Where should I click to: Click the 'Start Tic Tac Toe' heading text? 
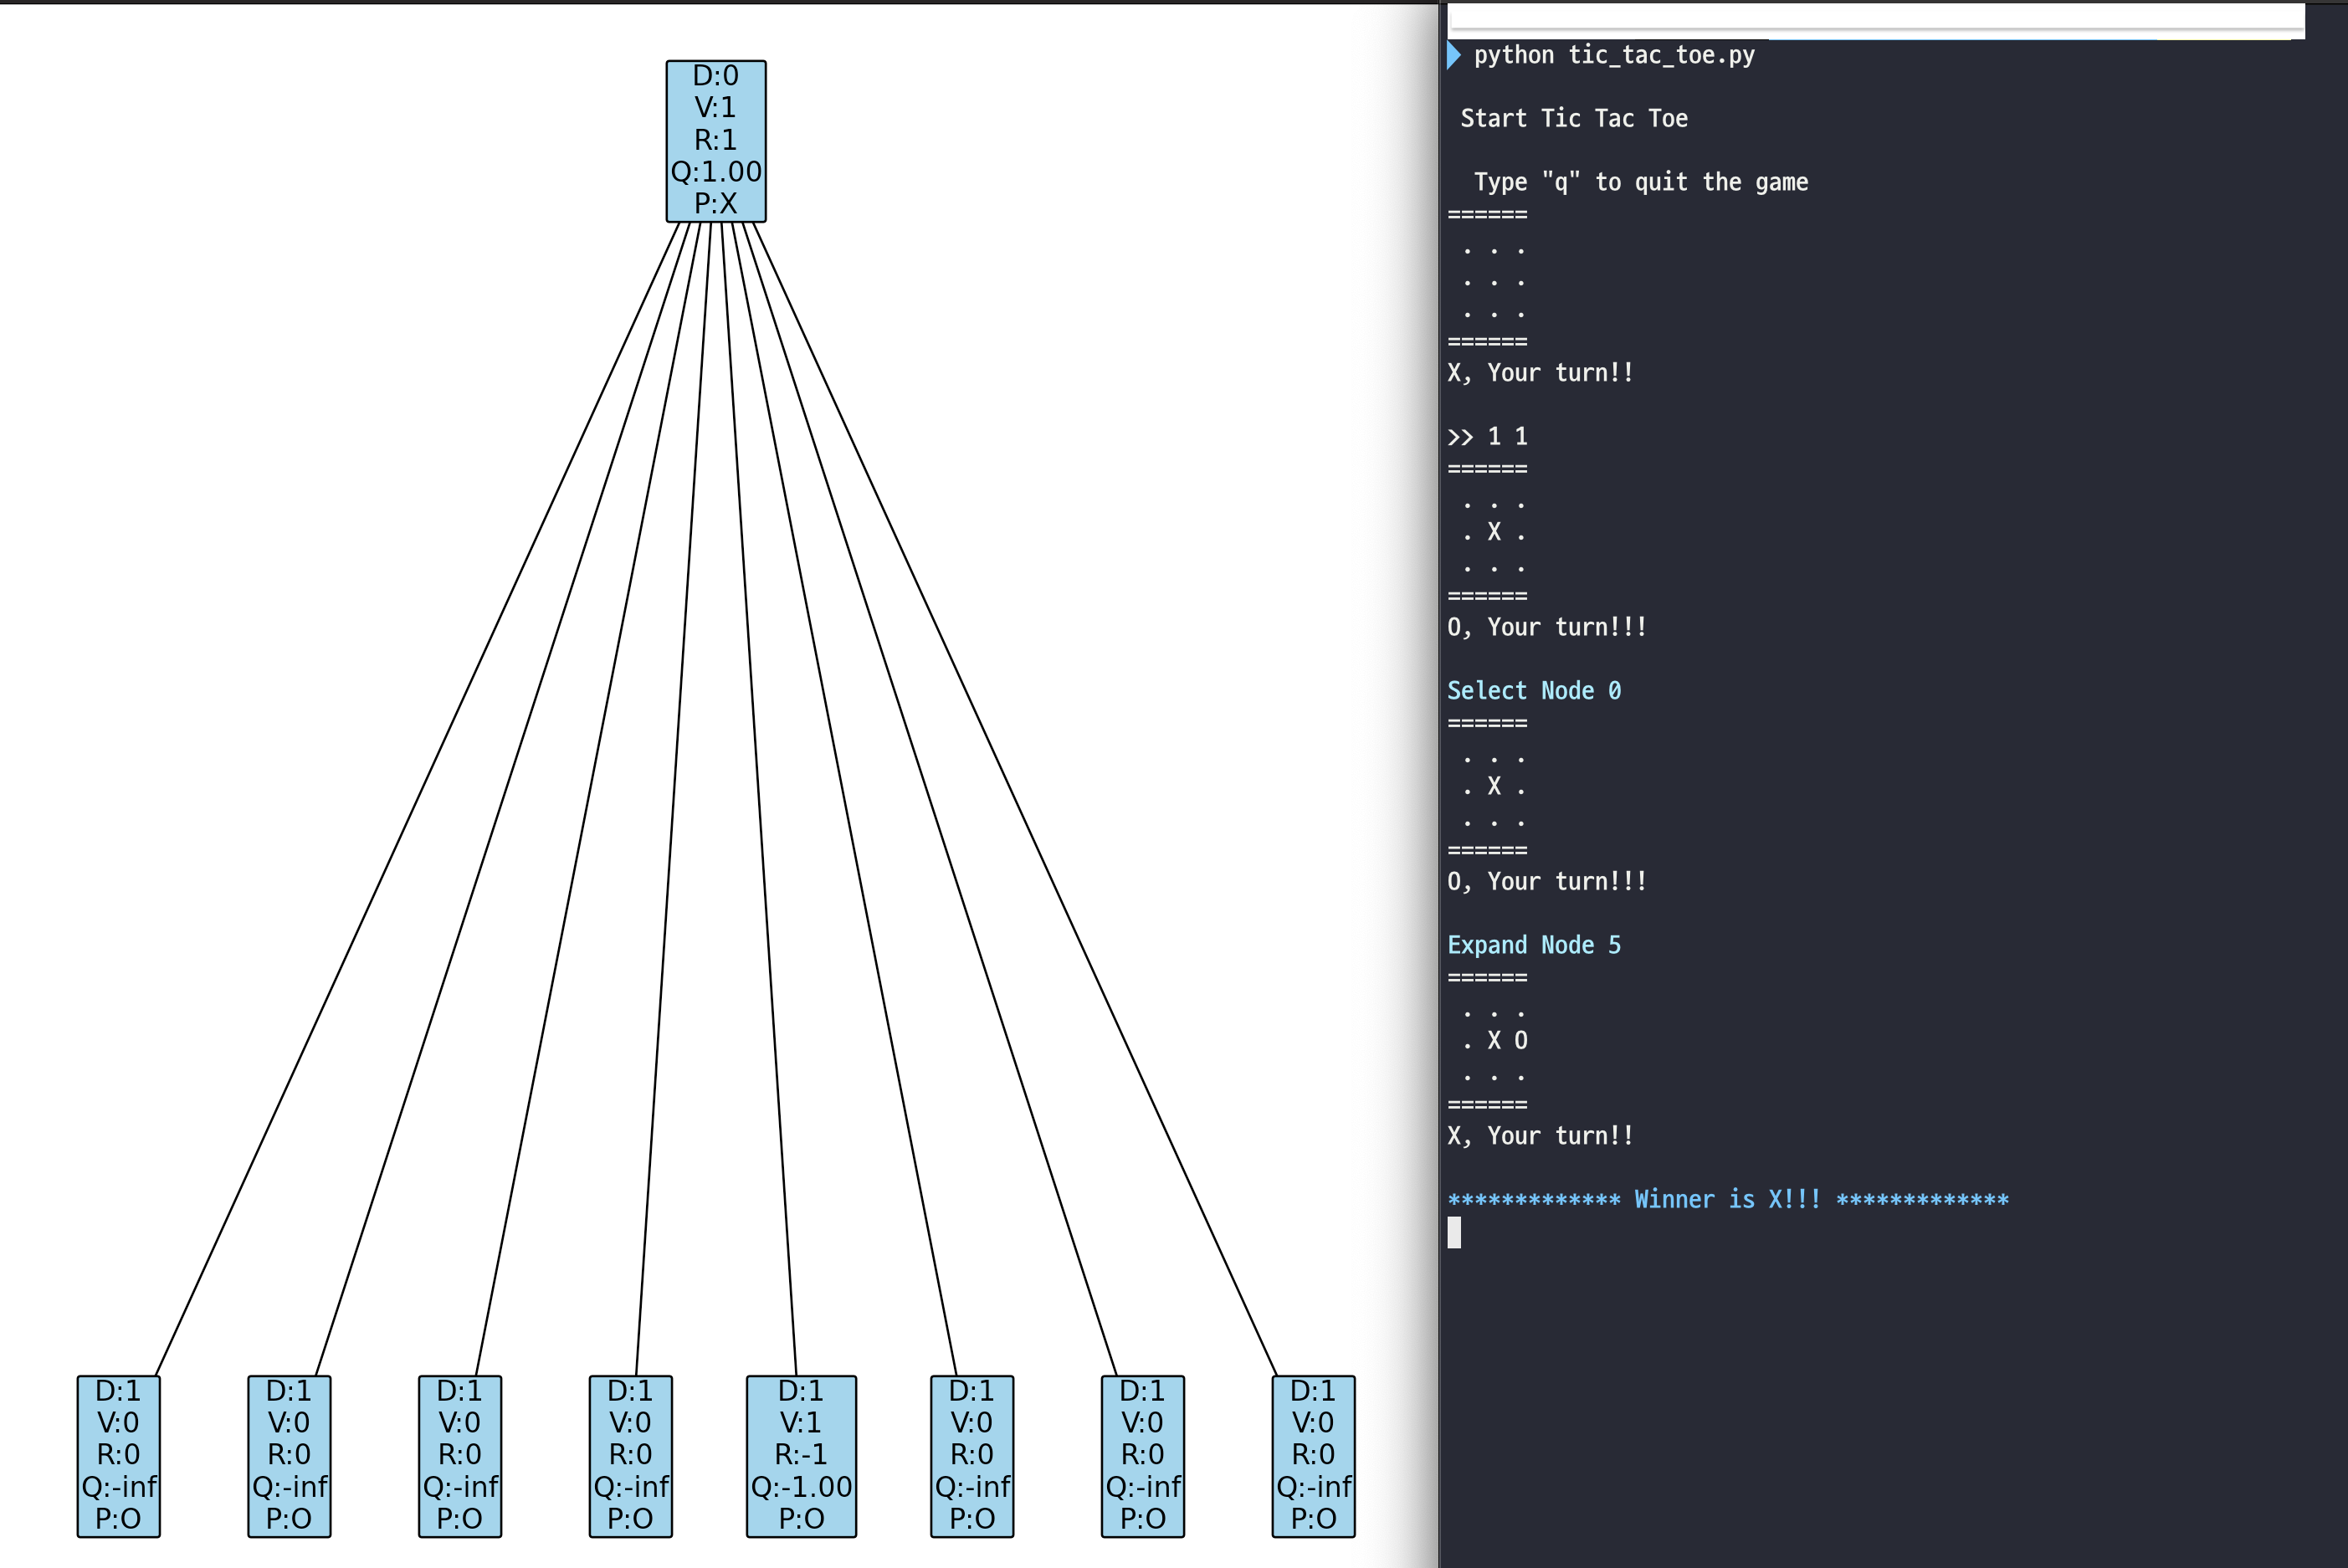tap(1574, 119)
